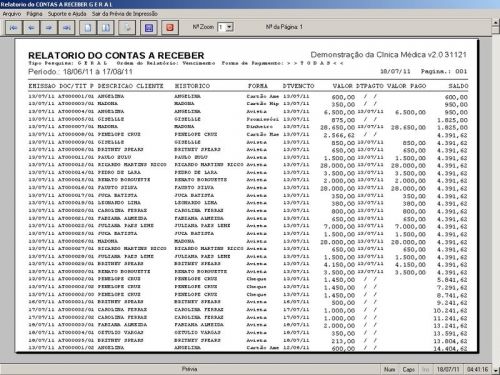Select single page view icon

point(88,28)
